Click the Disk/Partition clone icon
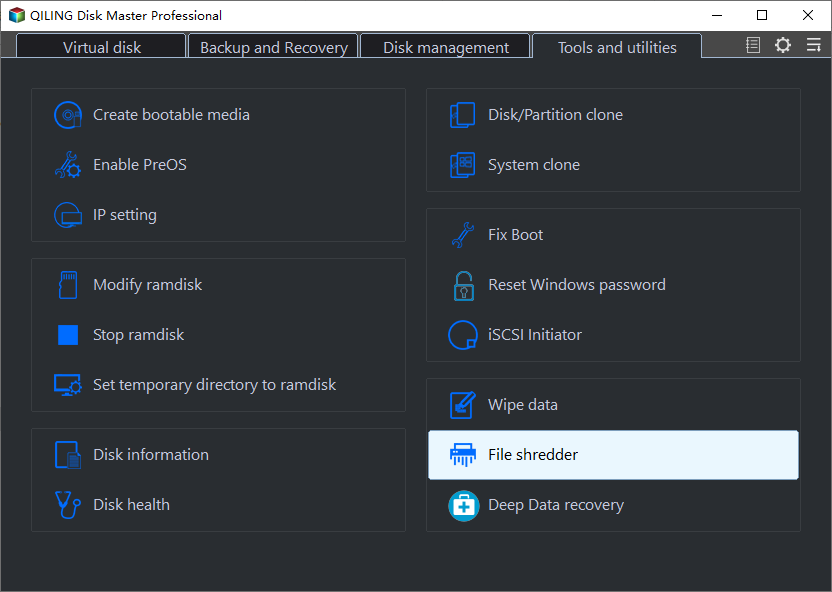This screenshot has width=832, height=592. (x=463, y=115)
